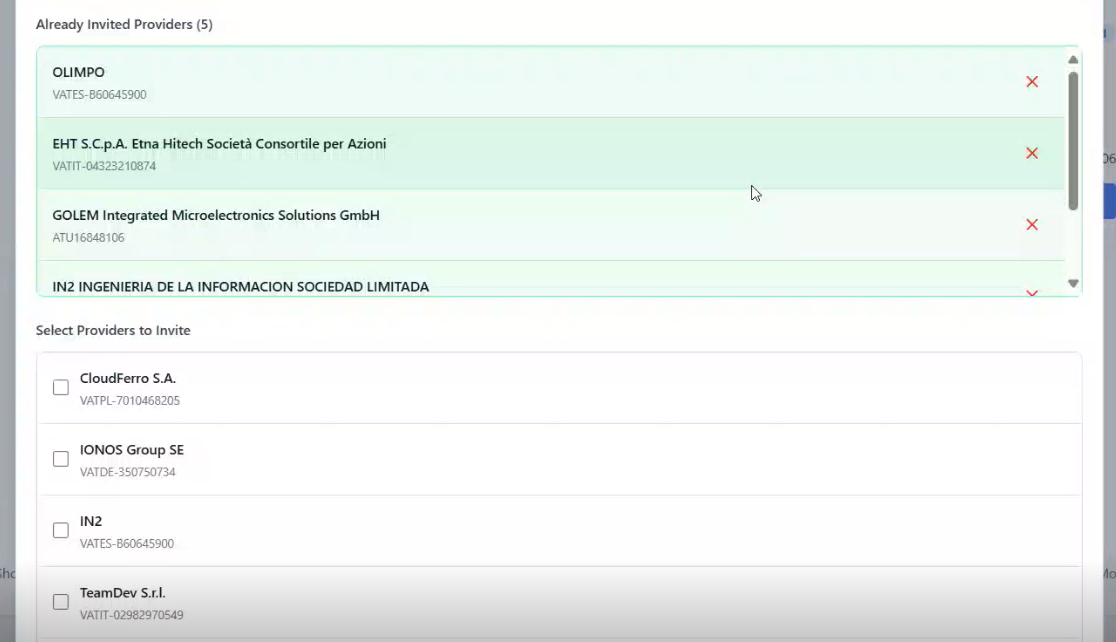1116x642 pixels.
Task: Check the box beside VATES-B60645900 IN2
Action: click(61, 530)
